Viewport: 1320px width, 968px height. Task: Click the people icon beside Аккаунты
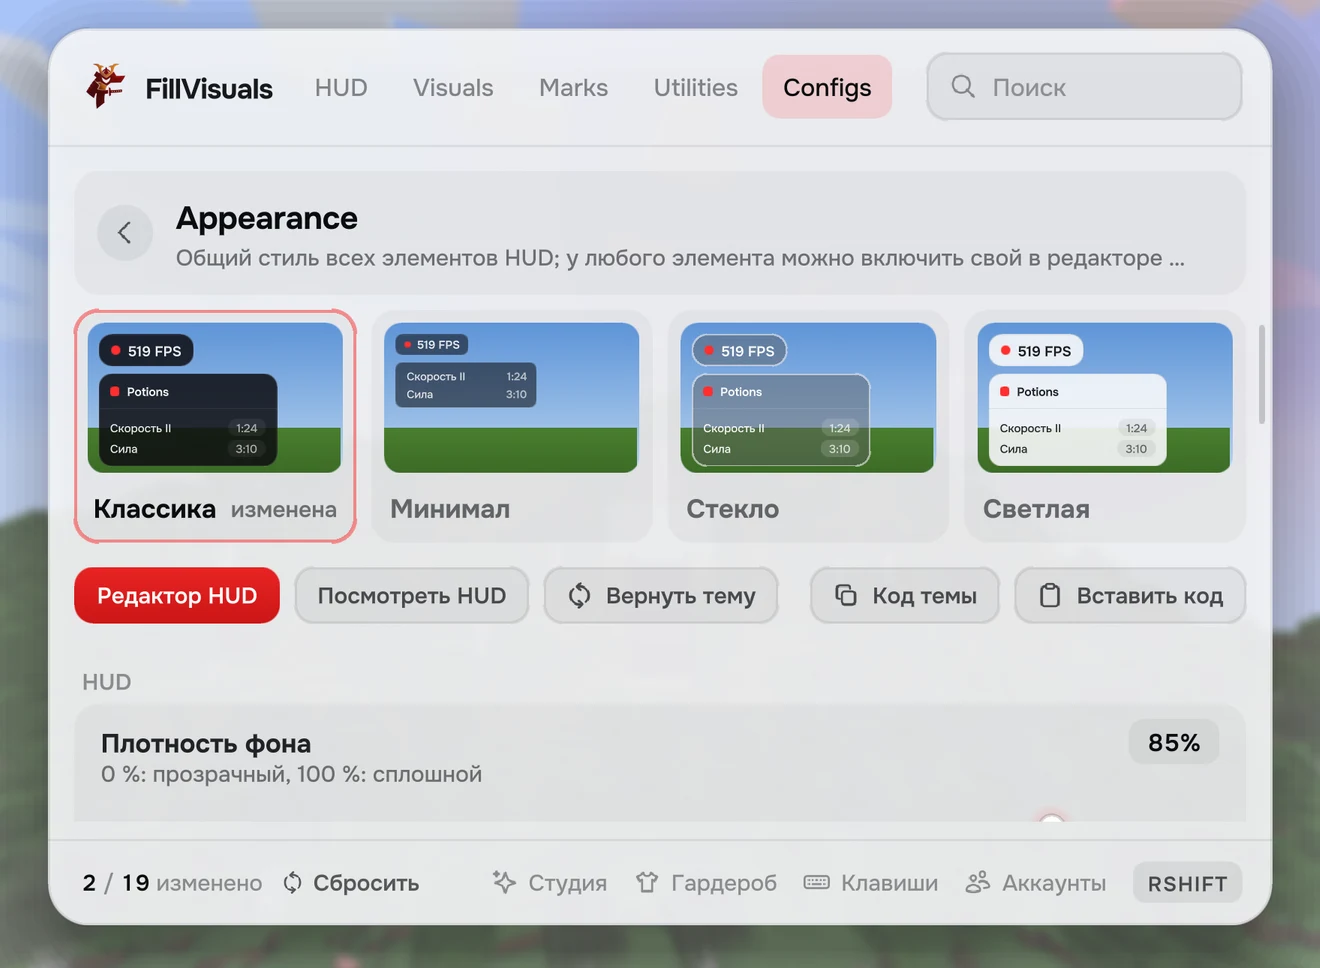click(x=977, y=882)
